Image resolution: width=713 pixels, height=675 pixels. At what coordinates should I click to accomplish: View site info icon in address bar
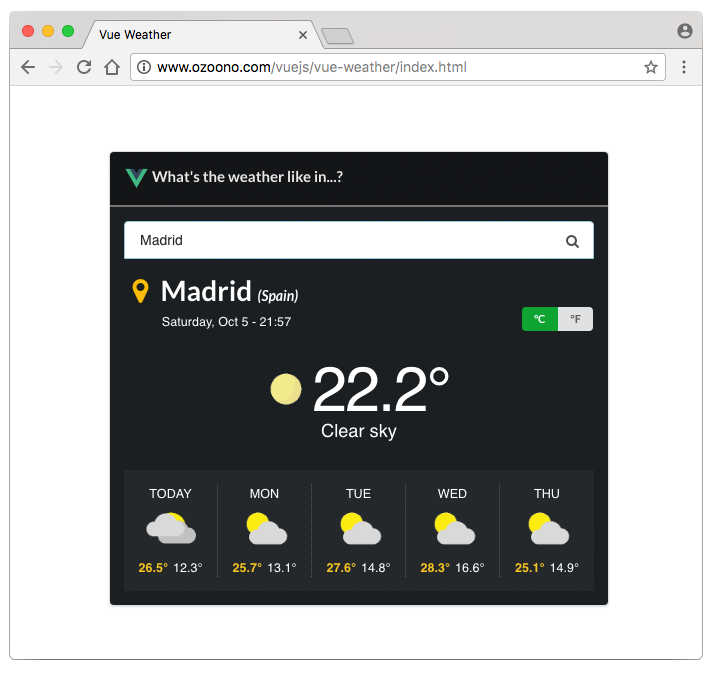(x=144, y=67)
